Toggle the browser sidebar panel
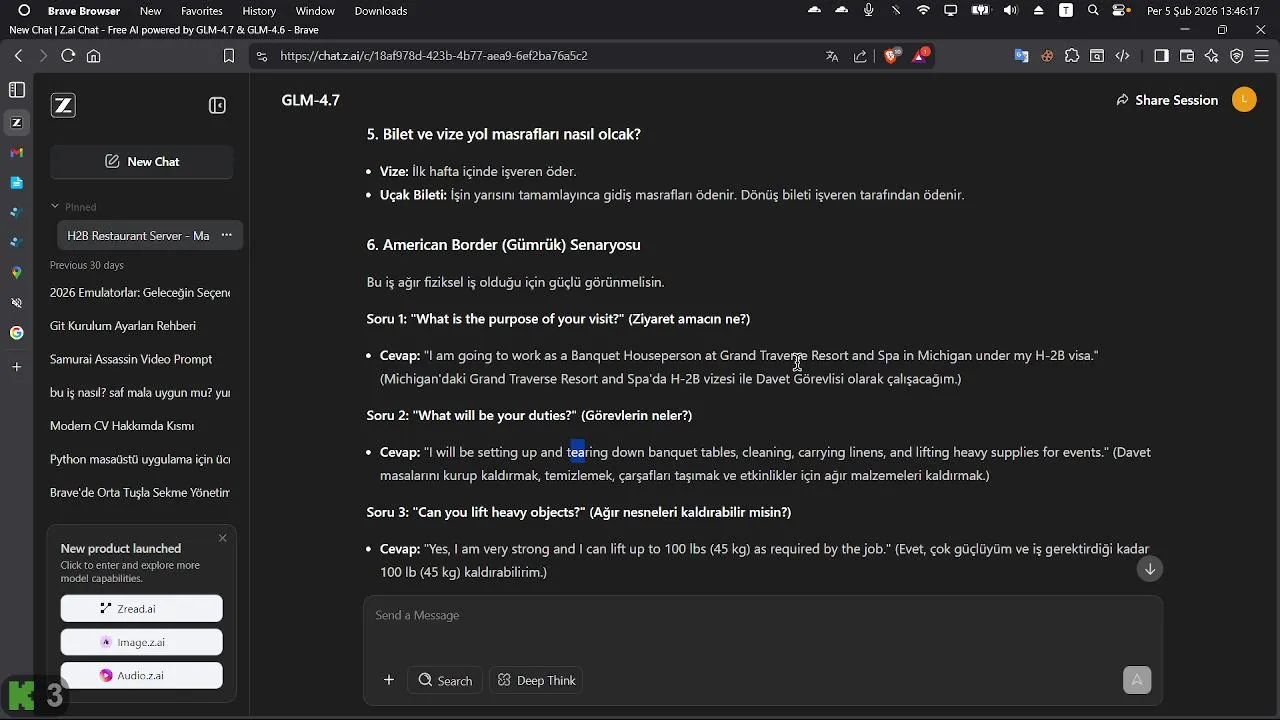 1161,56
